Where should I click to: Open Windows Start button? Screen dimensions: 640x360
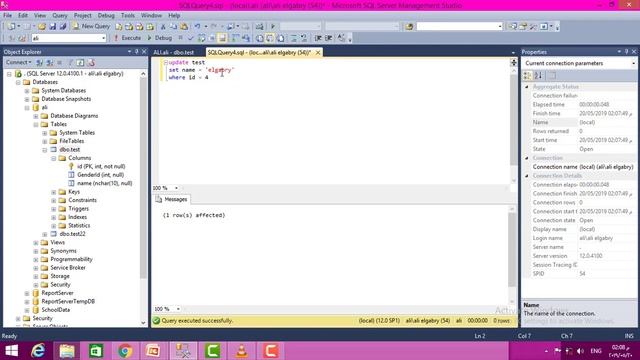tap(11, 351)
